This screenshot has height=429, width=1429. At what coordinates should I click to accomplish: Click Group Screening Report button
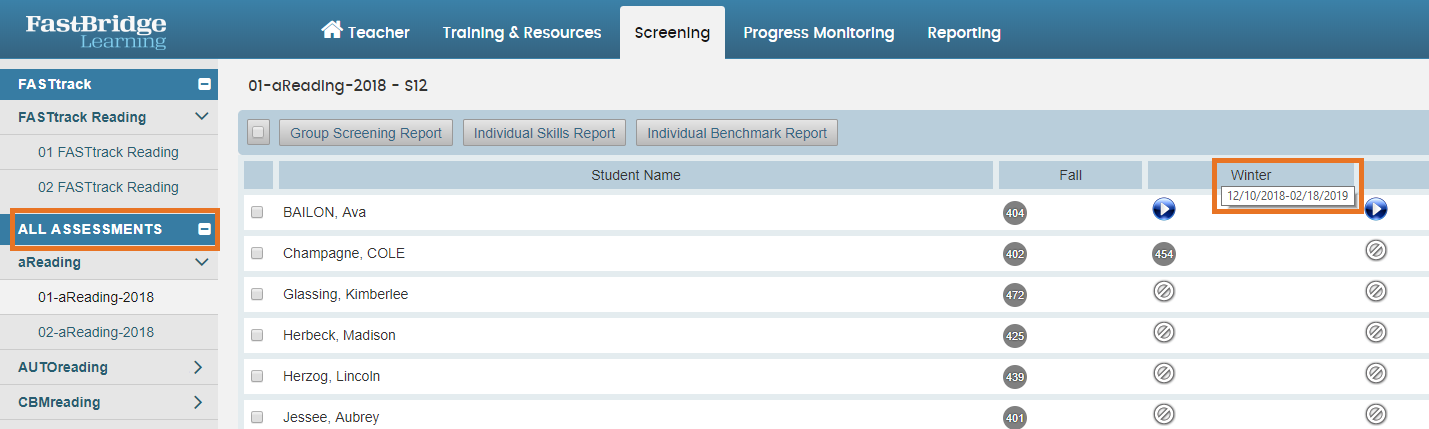(366, 133)
